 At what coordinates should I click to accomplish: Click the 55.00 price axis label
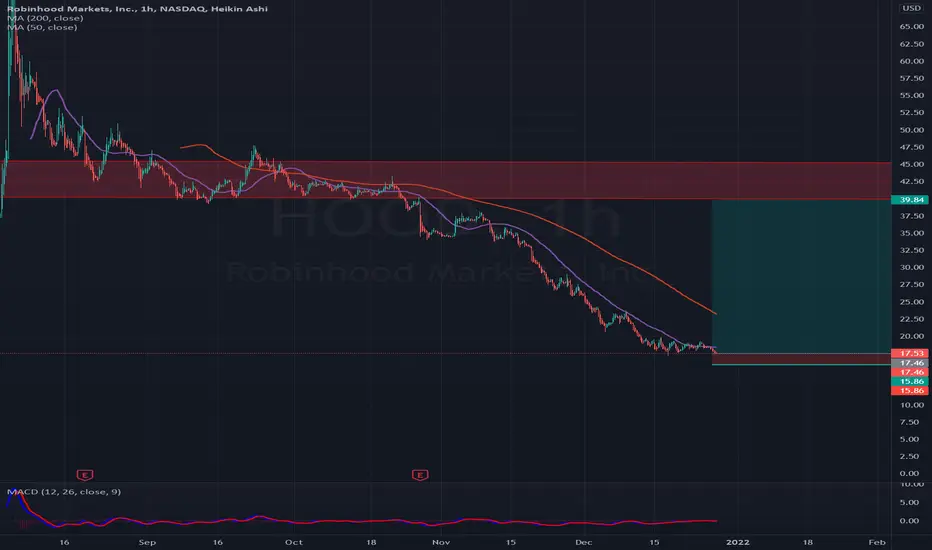tap(911, 95)
